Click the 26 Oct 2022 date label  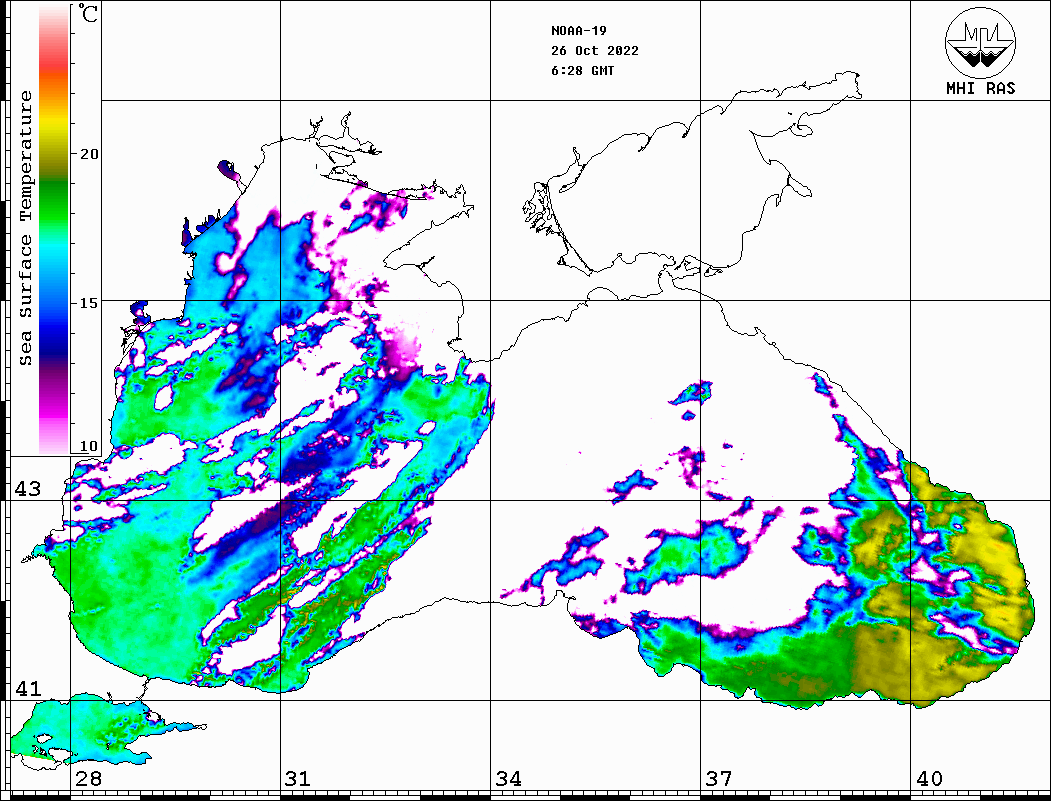pyautogui.click(x=594, y=51)
